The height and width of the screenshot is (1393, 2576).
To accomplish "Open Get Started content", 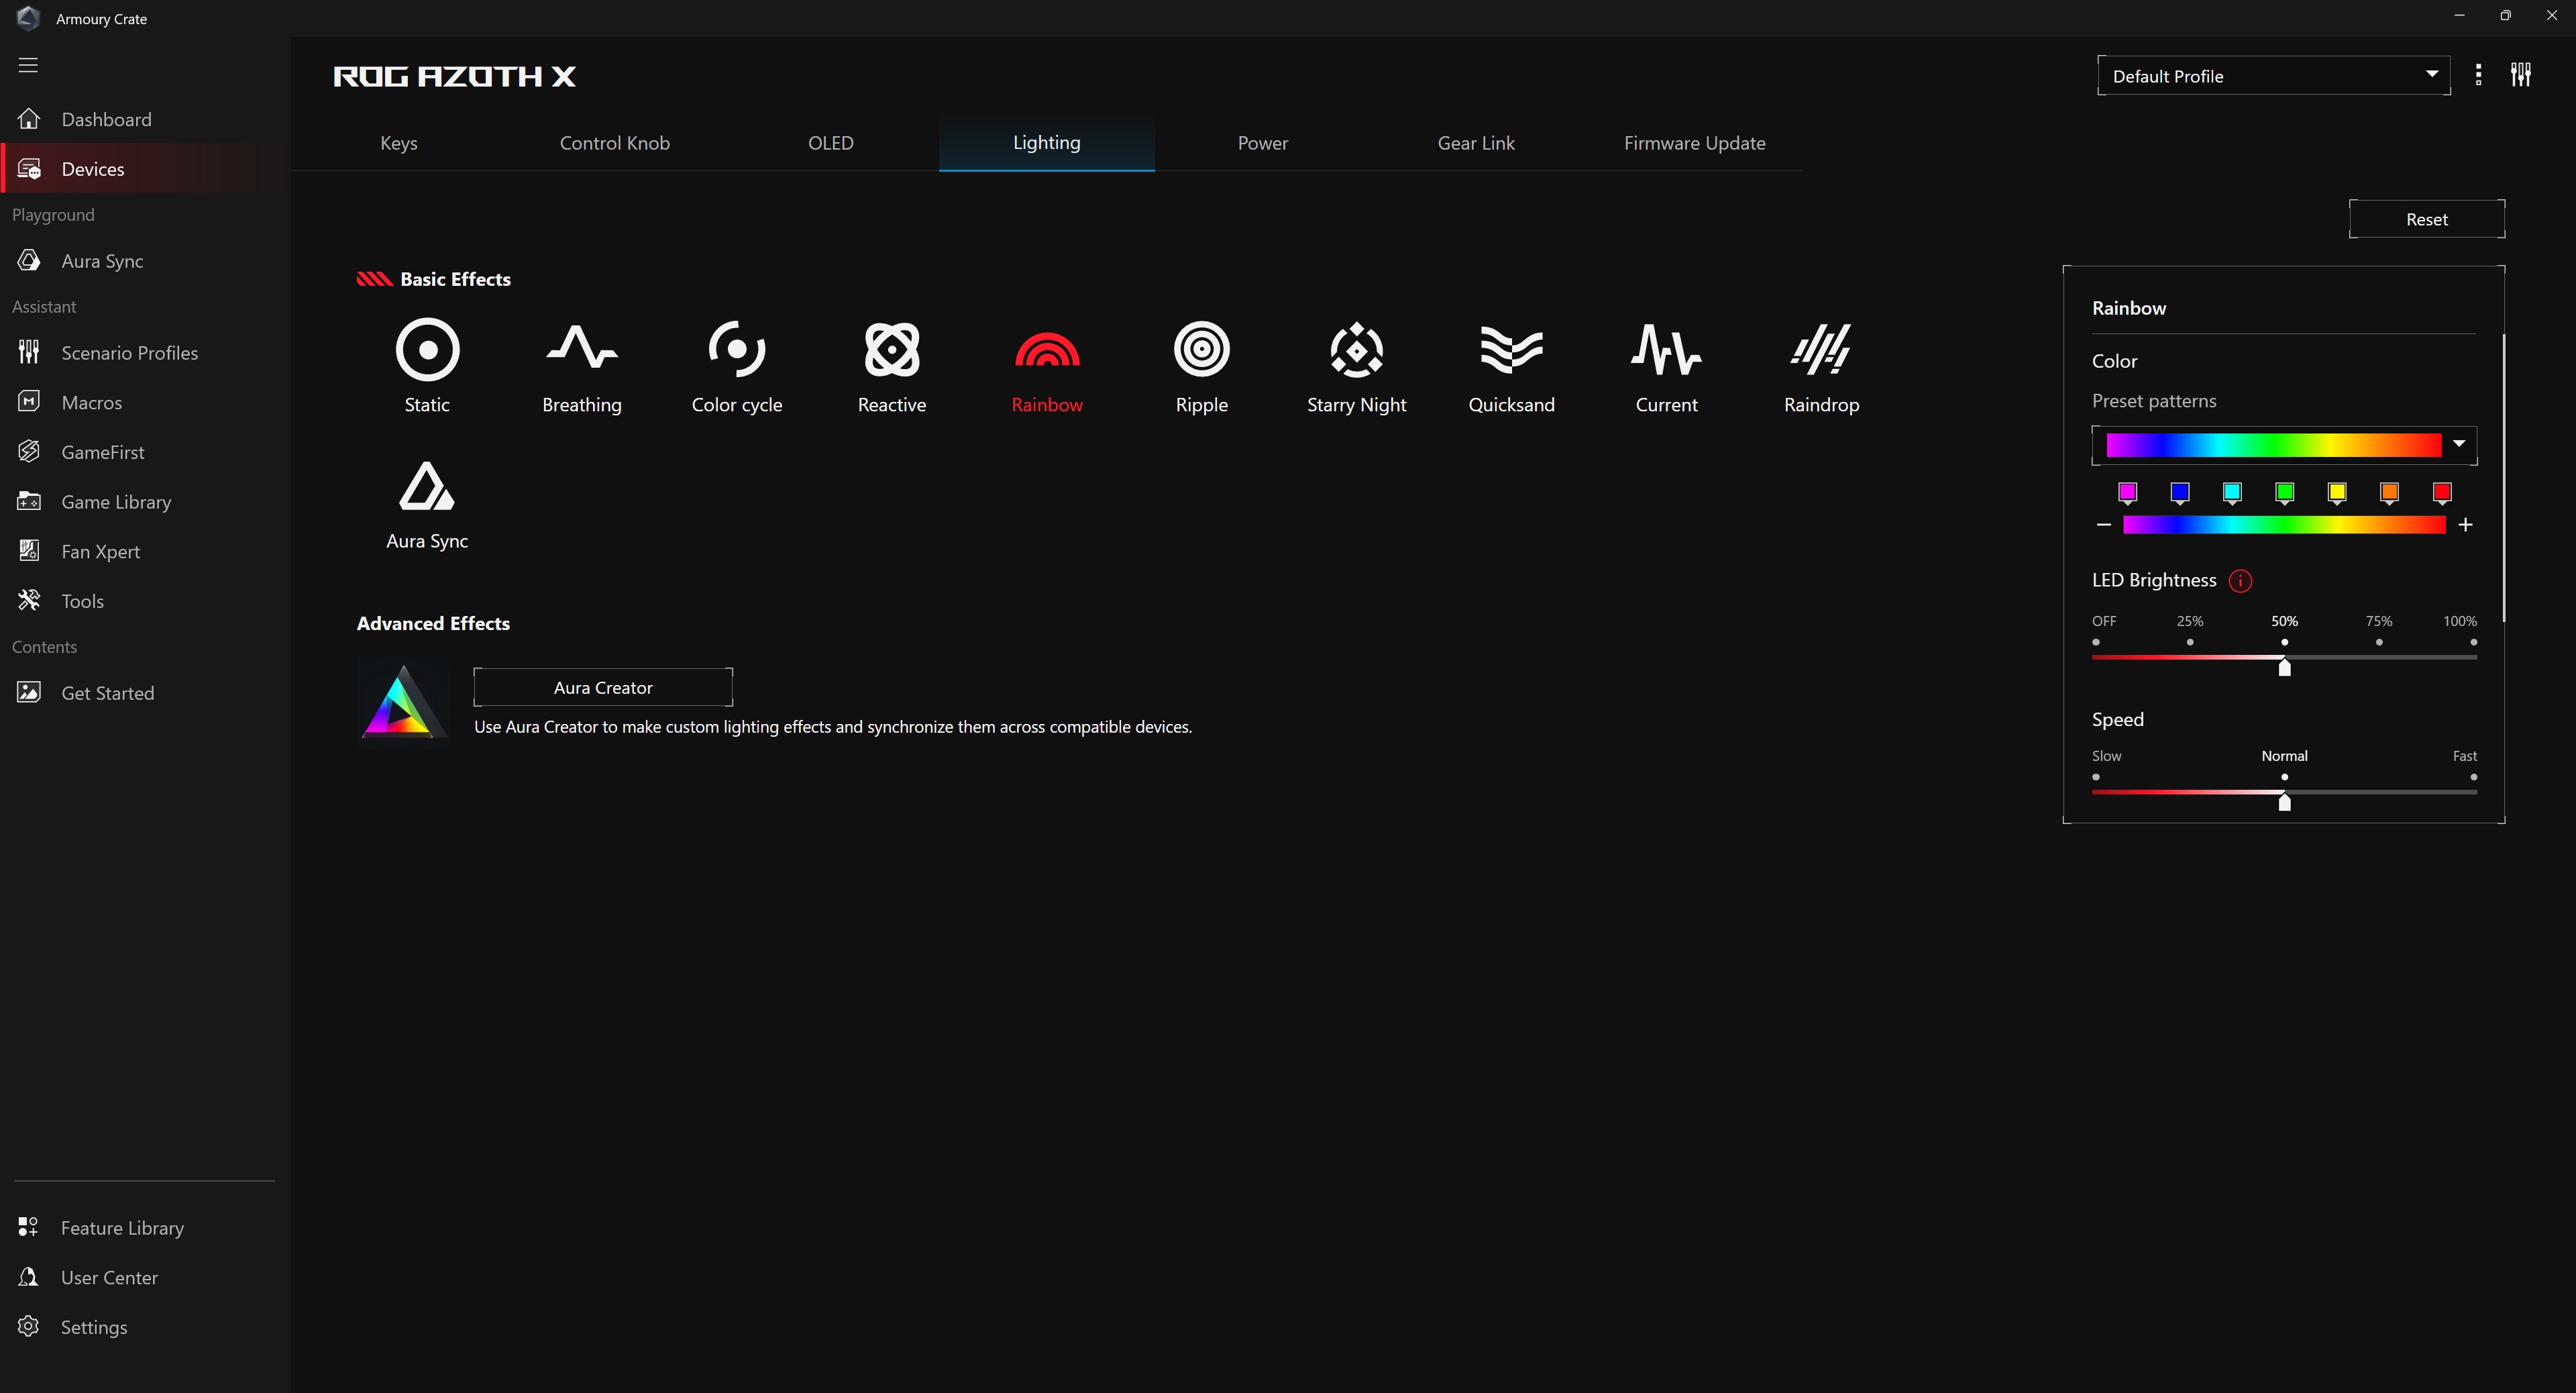I will [x=145, y=693].
